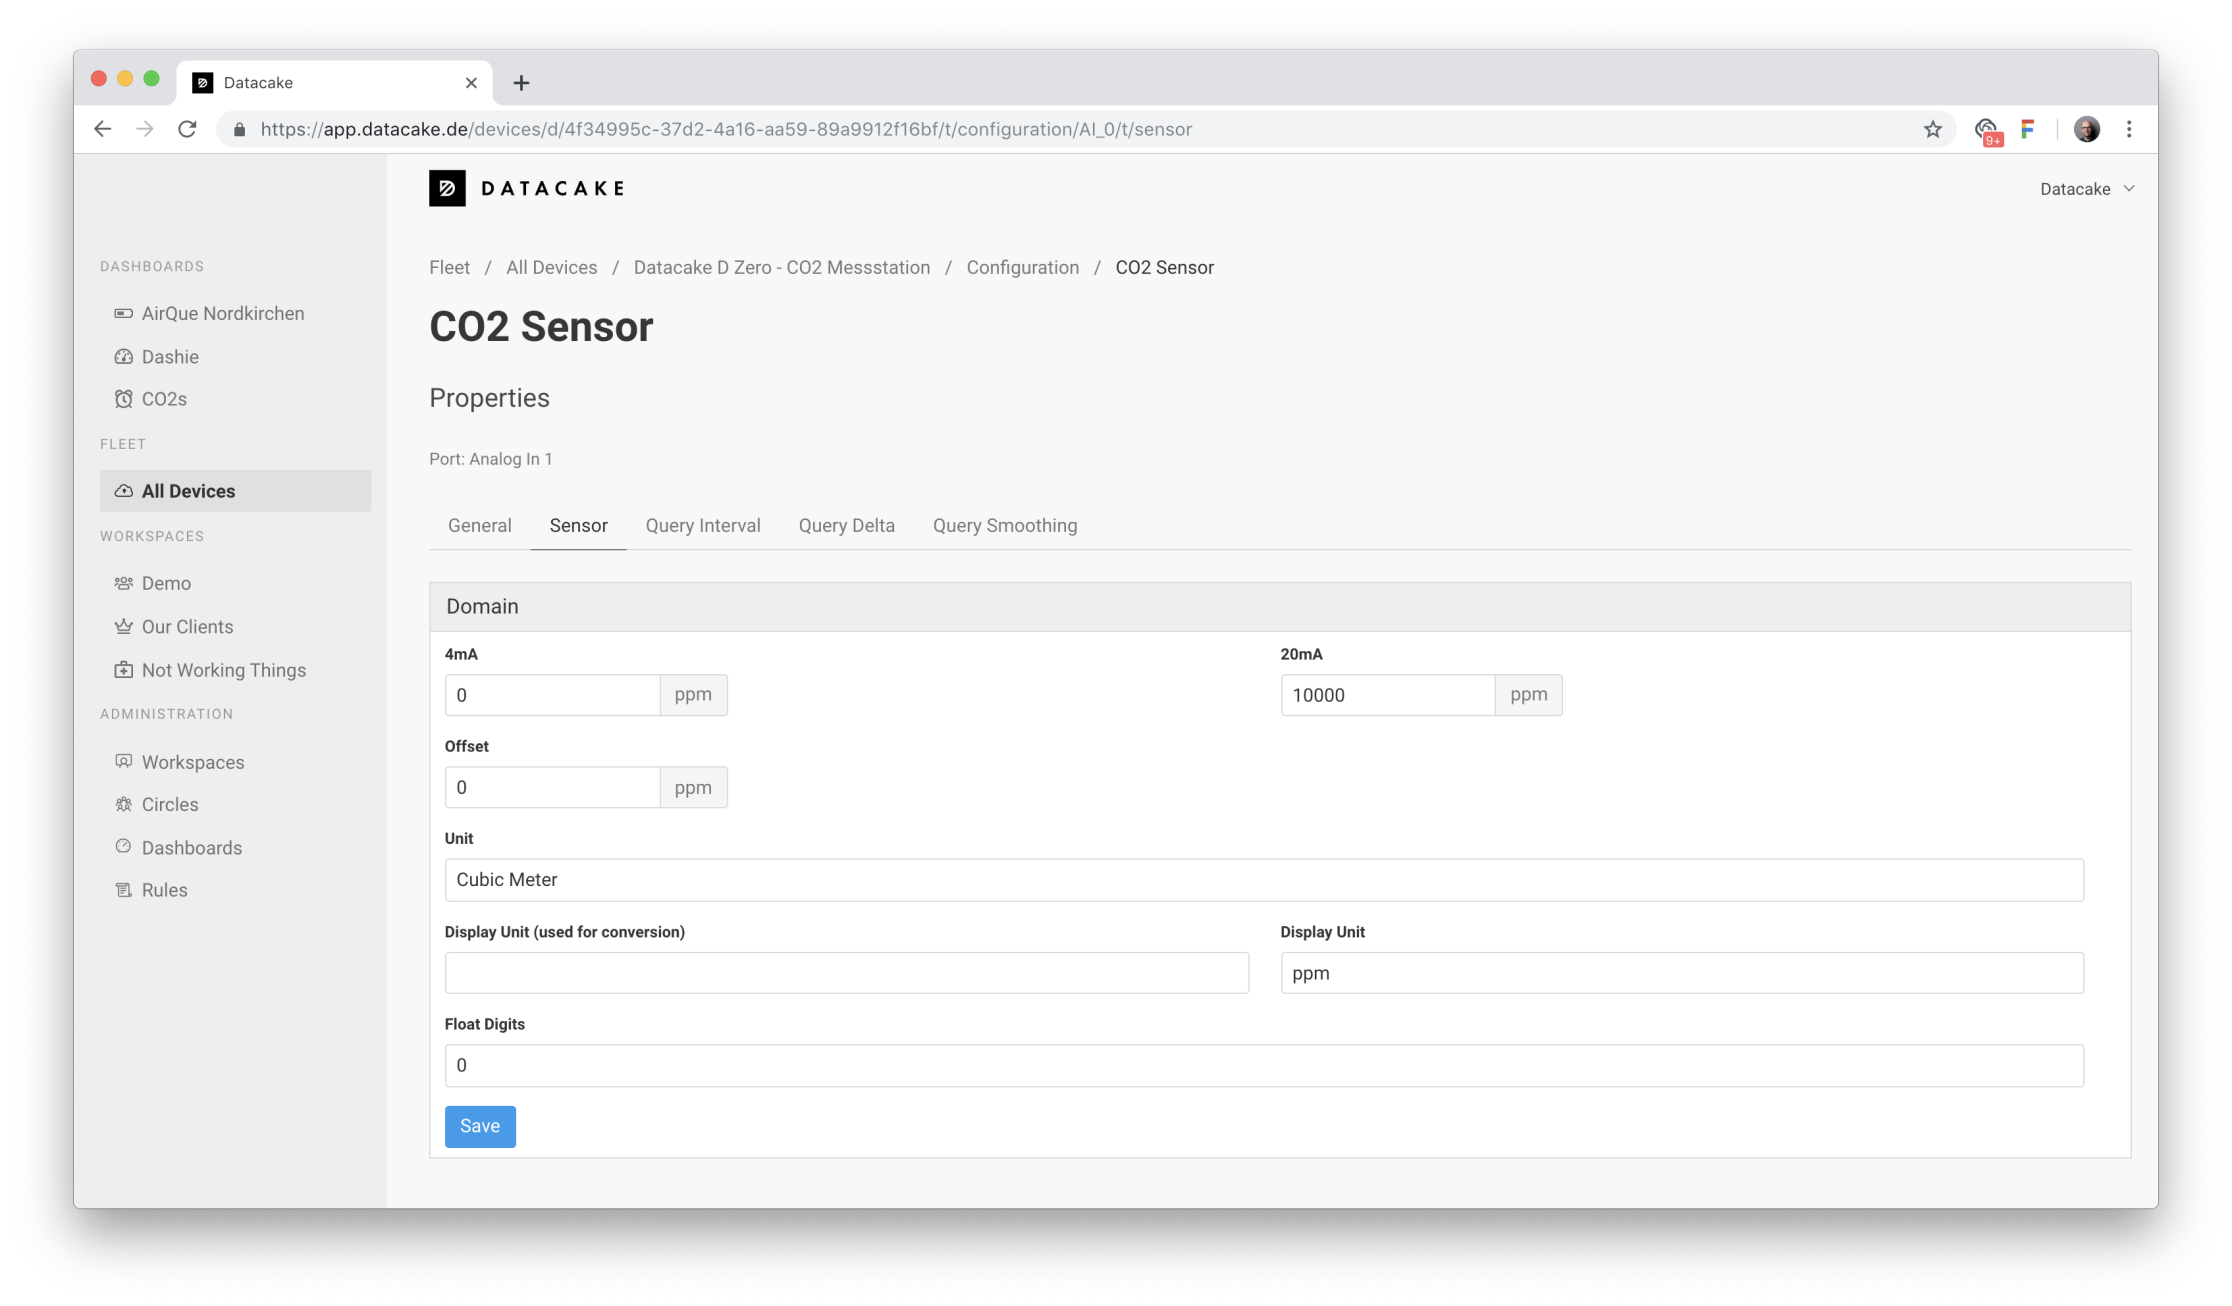Open a new browser tab
This screenshot has height=1306, width=2232.
coord(521,83)
